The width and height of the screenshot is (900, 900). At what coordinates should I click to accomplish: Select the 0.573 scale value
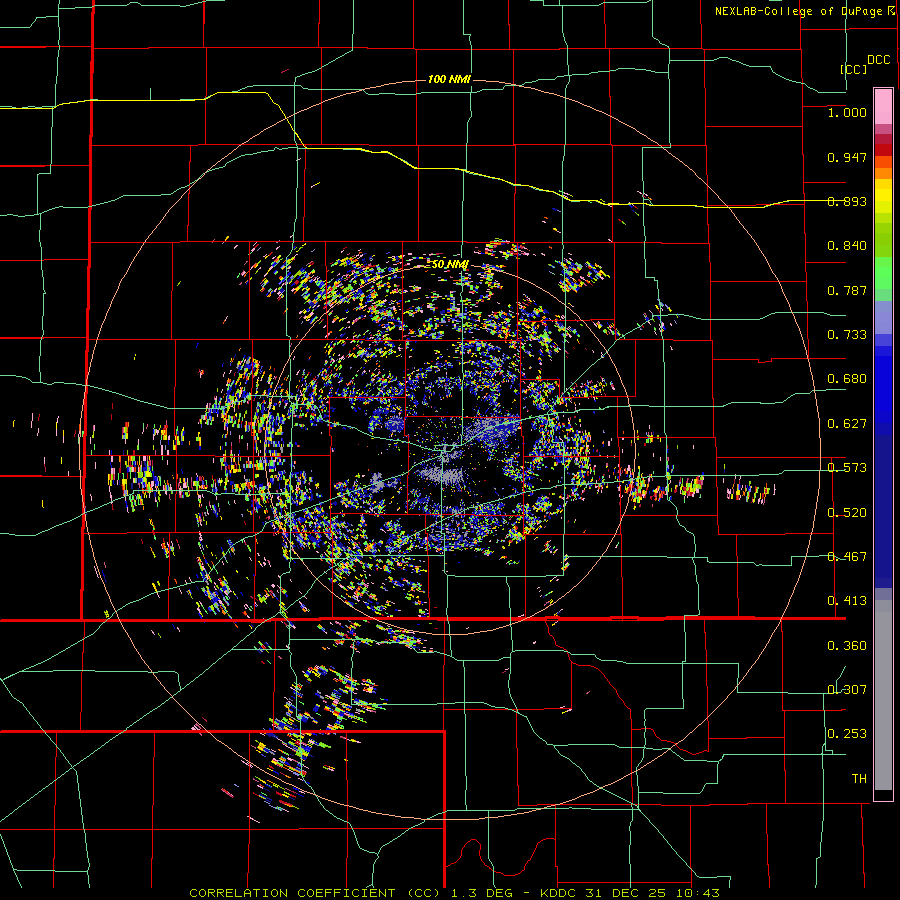tap(847, 468)
